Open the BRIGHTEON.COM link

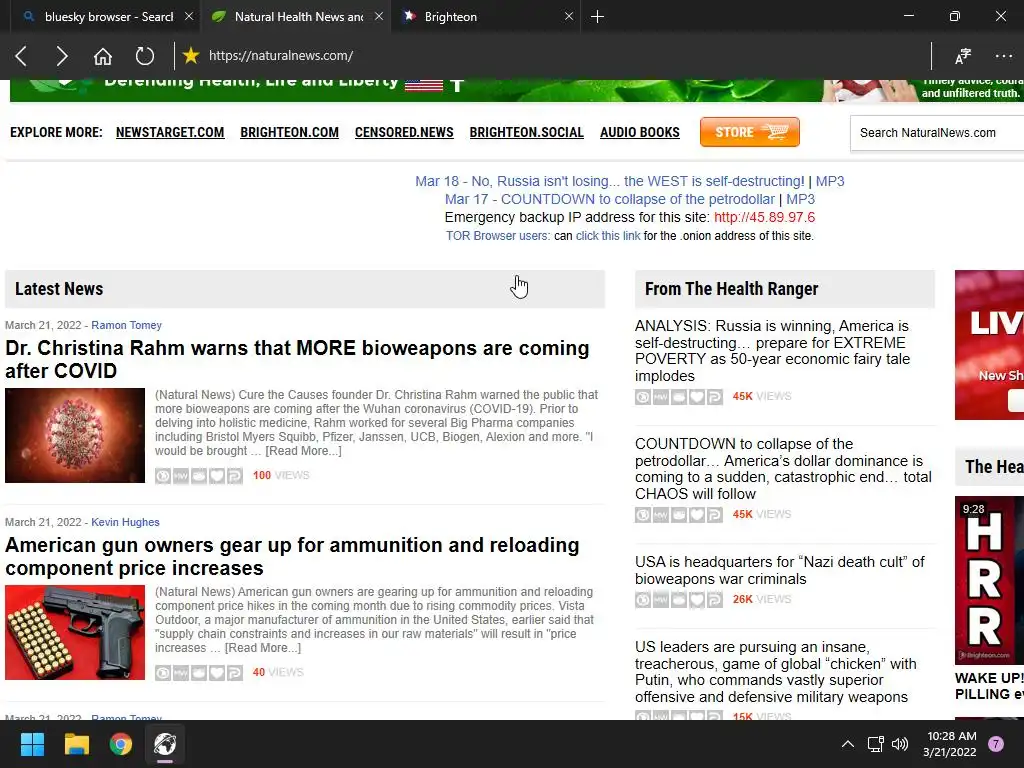pyautogui.click(x=289, y=133)
